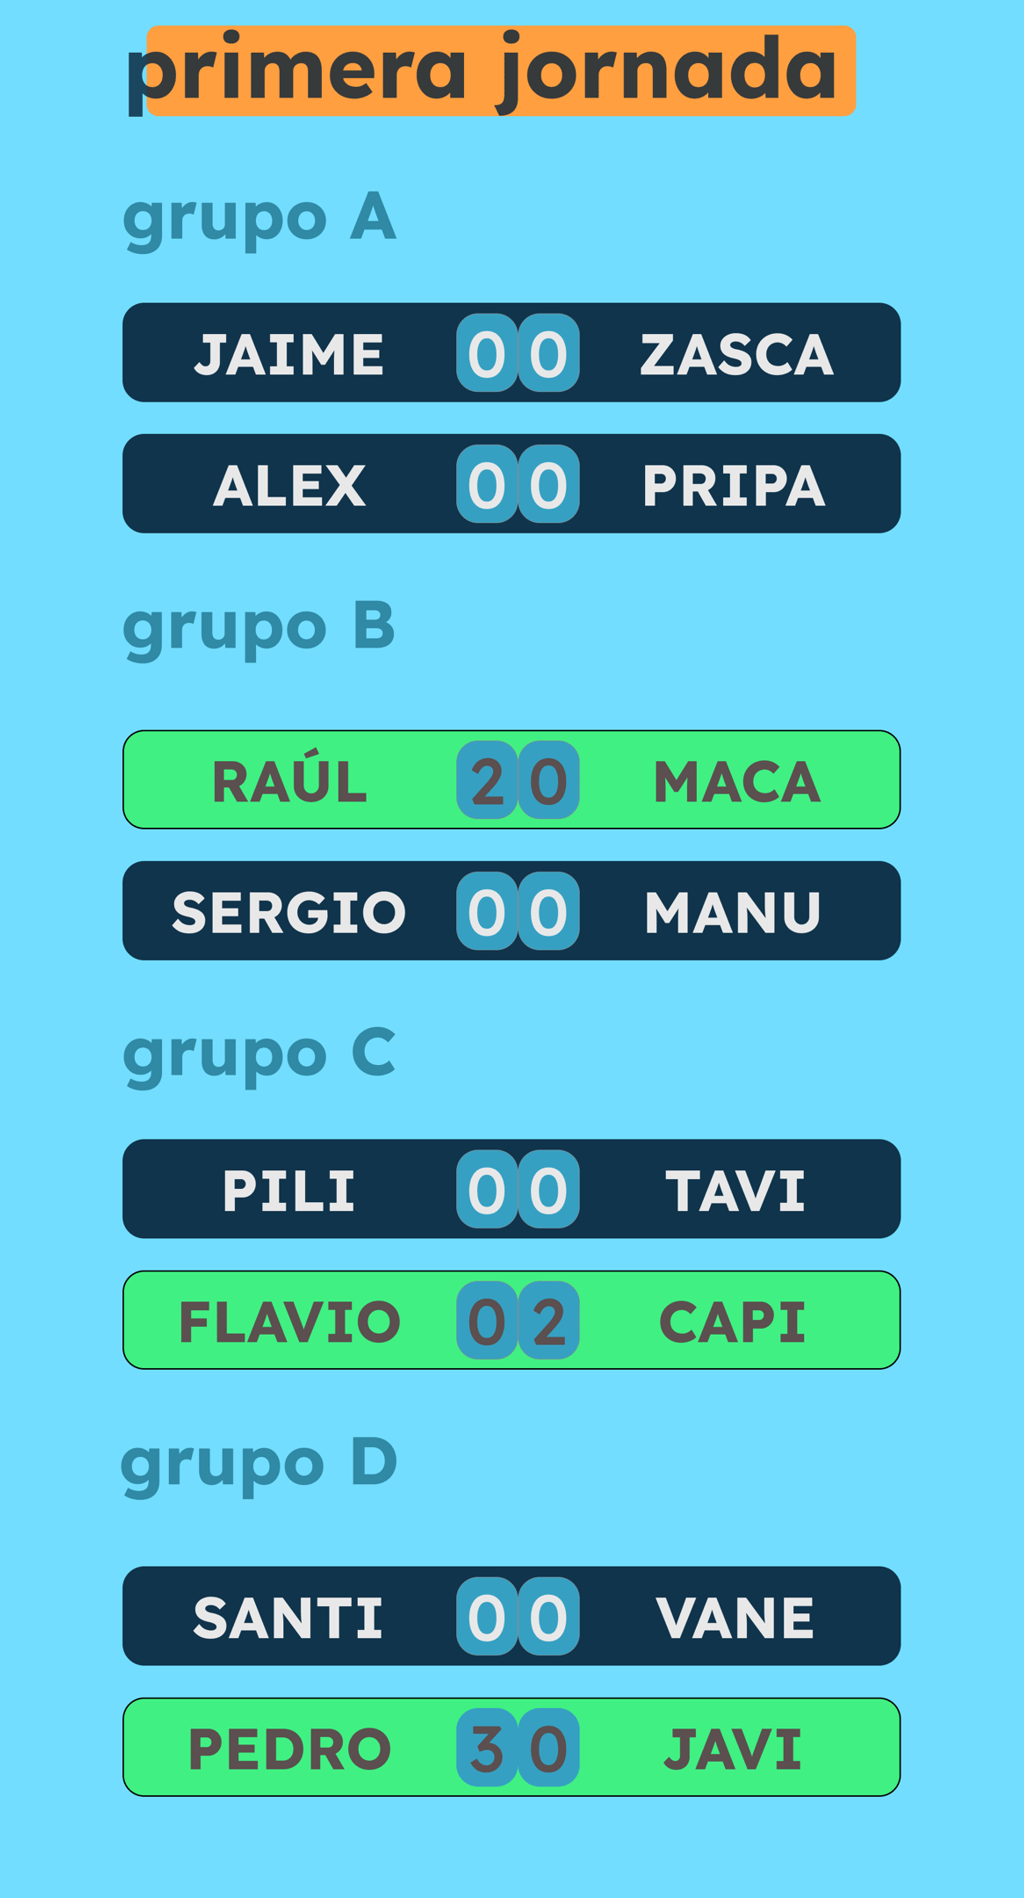Click the MANU team name

tap(733, 912)
